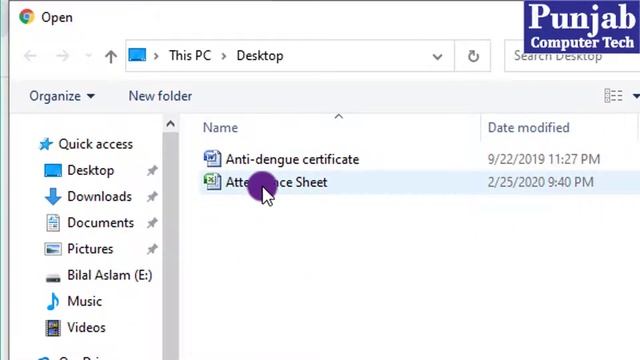Go up one folder level
Screen dimensions: 640x360
click(x=111, y=56)
